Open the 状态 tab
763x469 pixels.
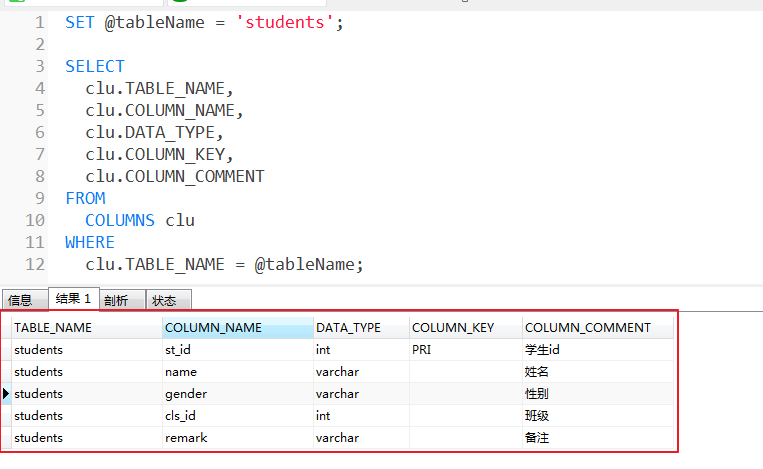click(x=168, y=300)
